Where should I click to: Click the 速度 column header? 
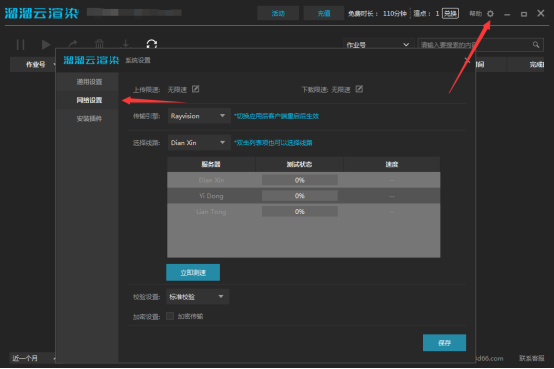pyautogui.click(x=391, y=164)
